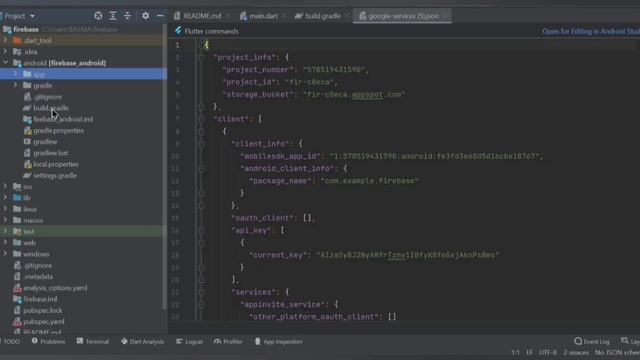Select gradle.properties file

[x=58, y=131]
